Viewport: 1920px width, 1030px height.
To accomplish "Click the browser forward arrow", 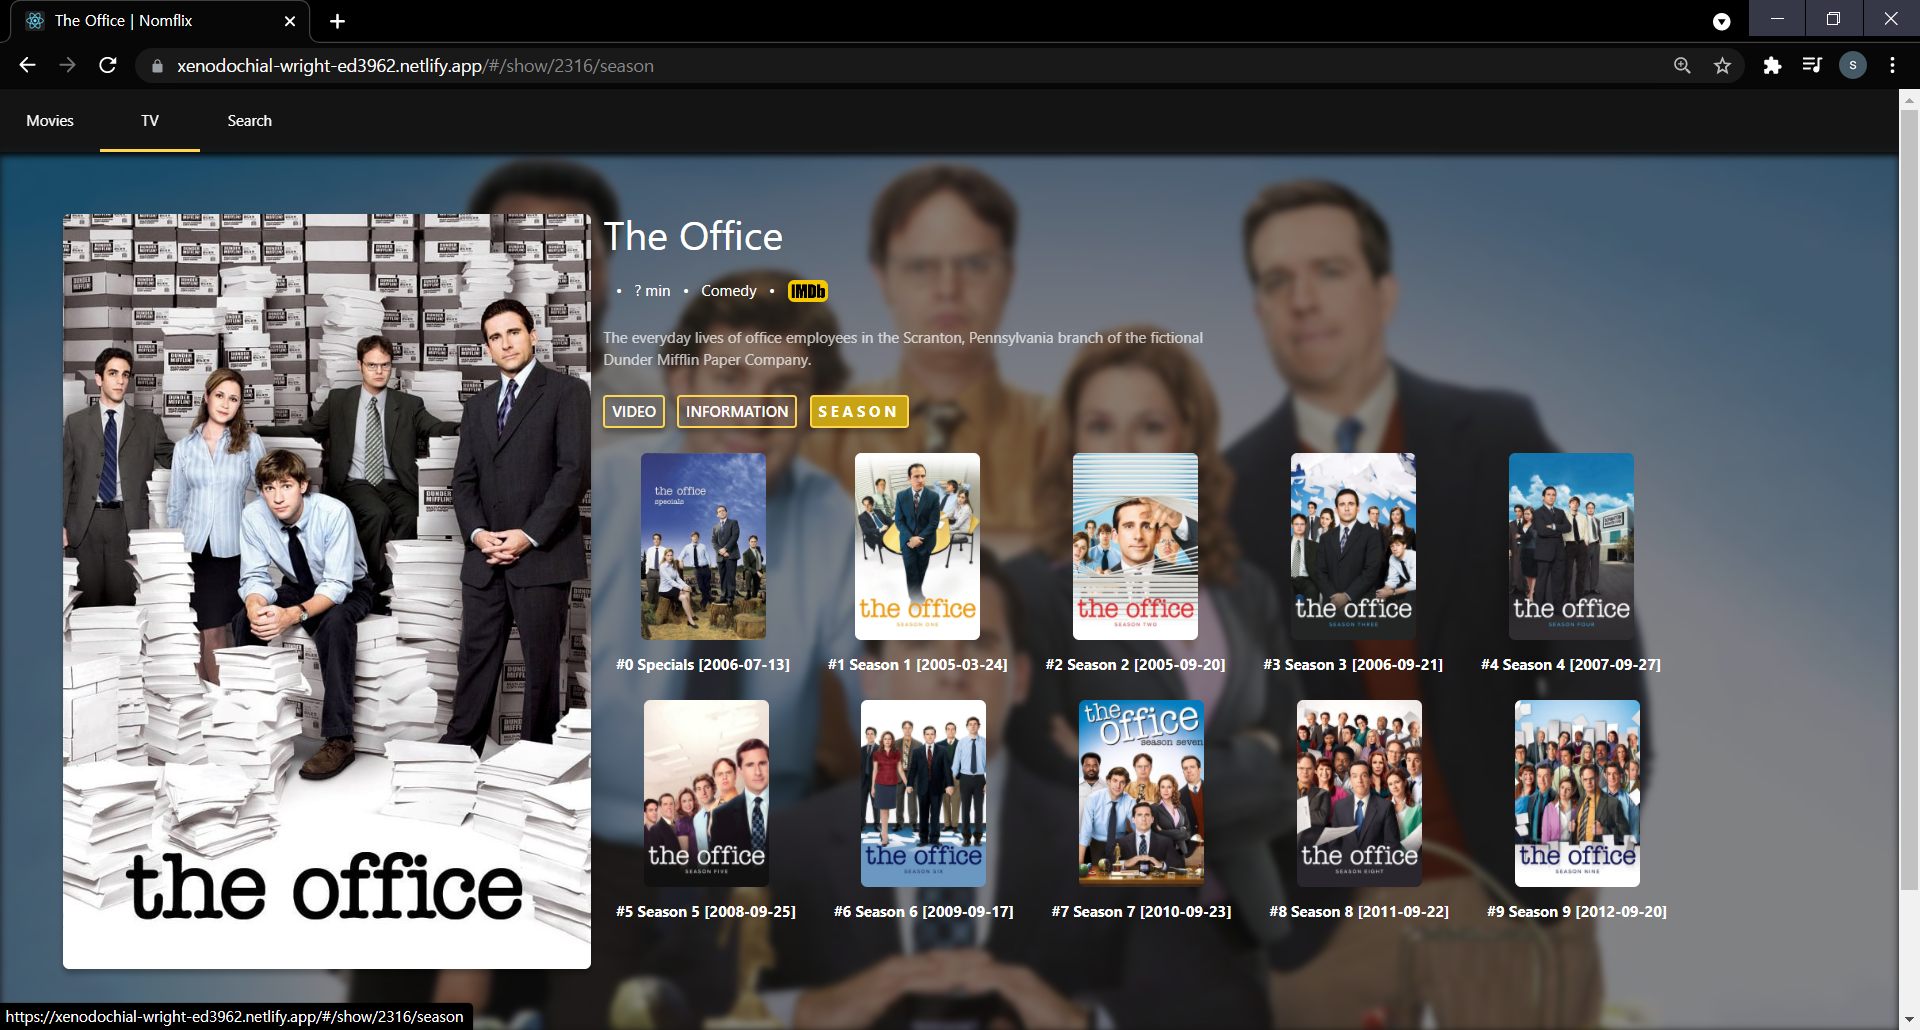I will click(x=67, y=65).
